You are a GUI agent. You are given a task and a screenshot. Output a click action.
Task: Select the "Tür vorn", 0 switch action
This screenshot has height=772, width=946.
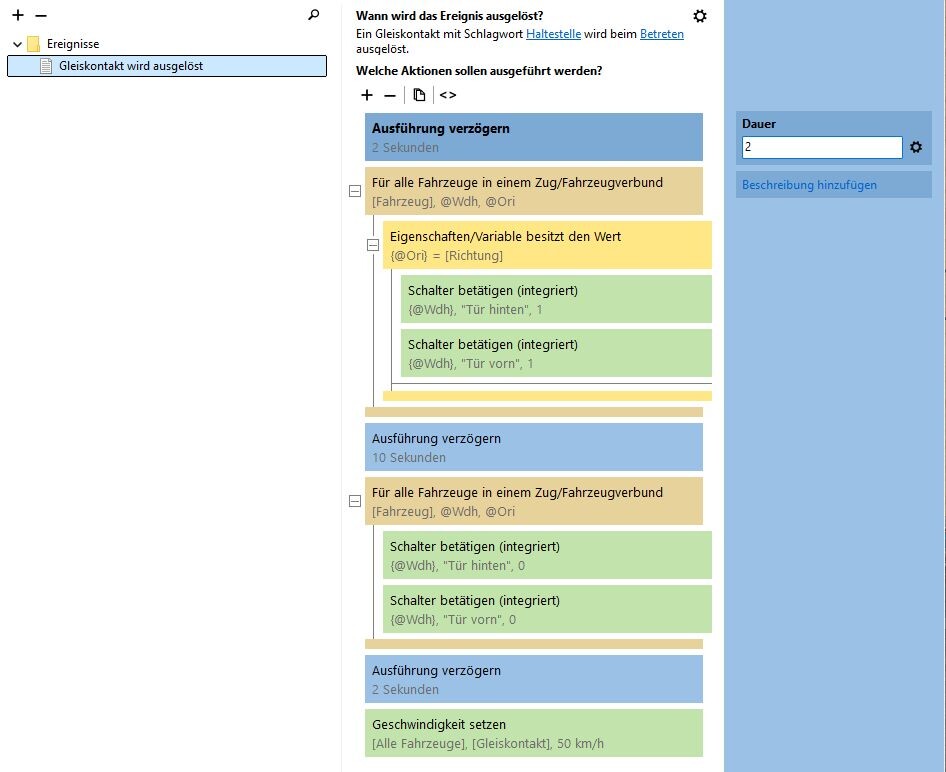[x=547, y=609]
